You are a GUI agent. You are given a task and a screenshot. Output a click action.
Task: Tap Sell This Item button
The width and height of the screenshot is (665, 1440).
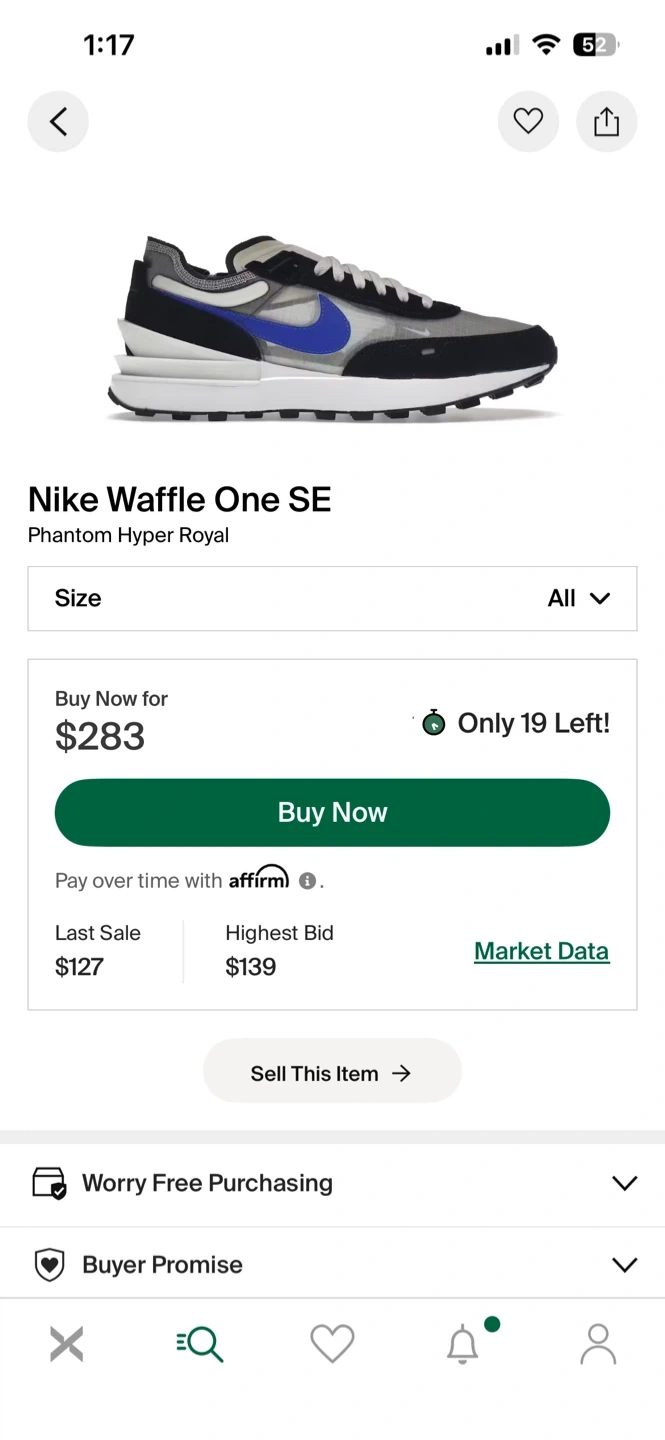pos(332,1073)
